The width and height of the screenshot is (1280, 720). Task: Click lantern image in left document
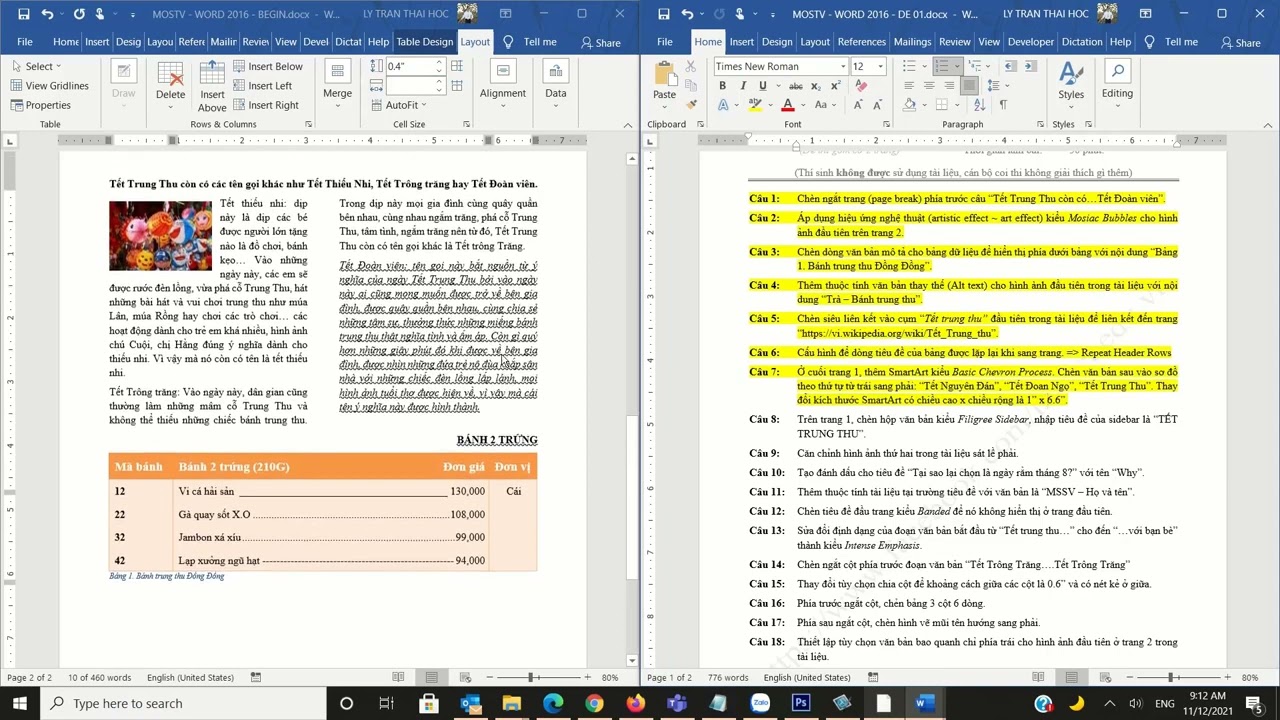pyautogui.click(x=160, y=236)
